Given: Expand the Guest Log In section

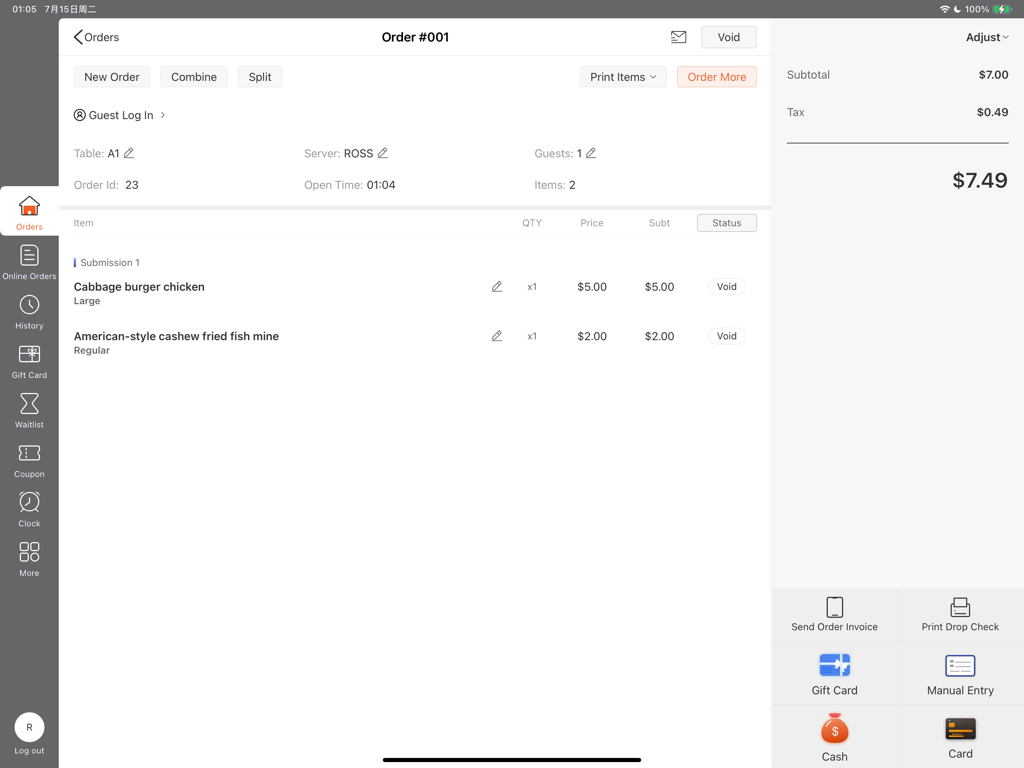Looking at the screenshot, I should click(119, 114).
